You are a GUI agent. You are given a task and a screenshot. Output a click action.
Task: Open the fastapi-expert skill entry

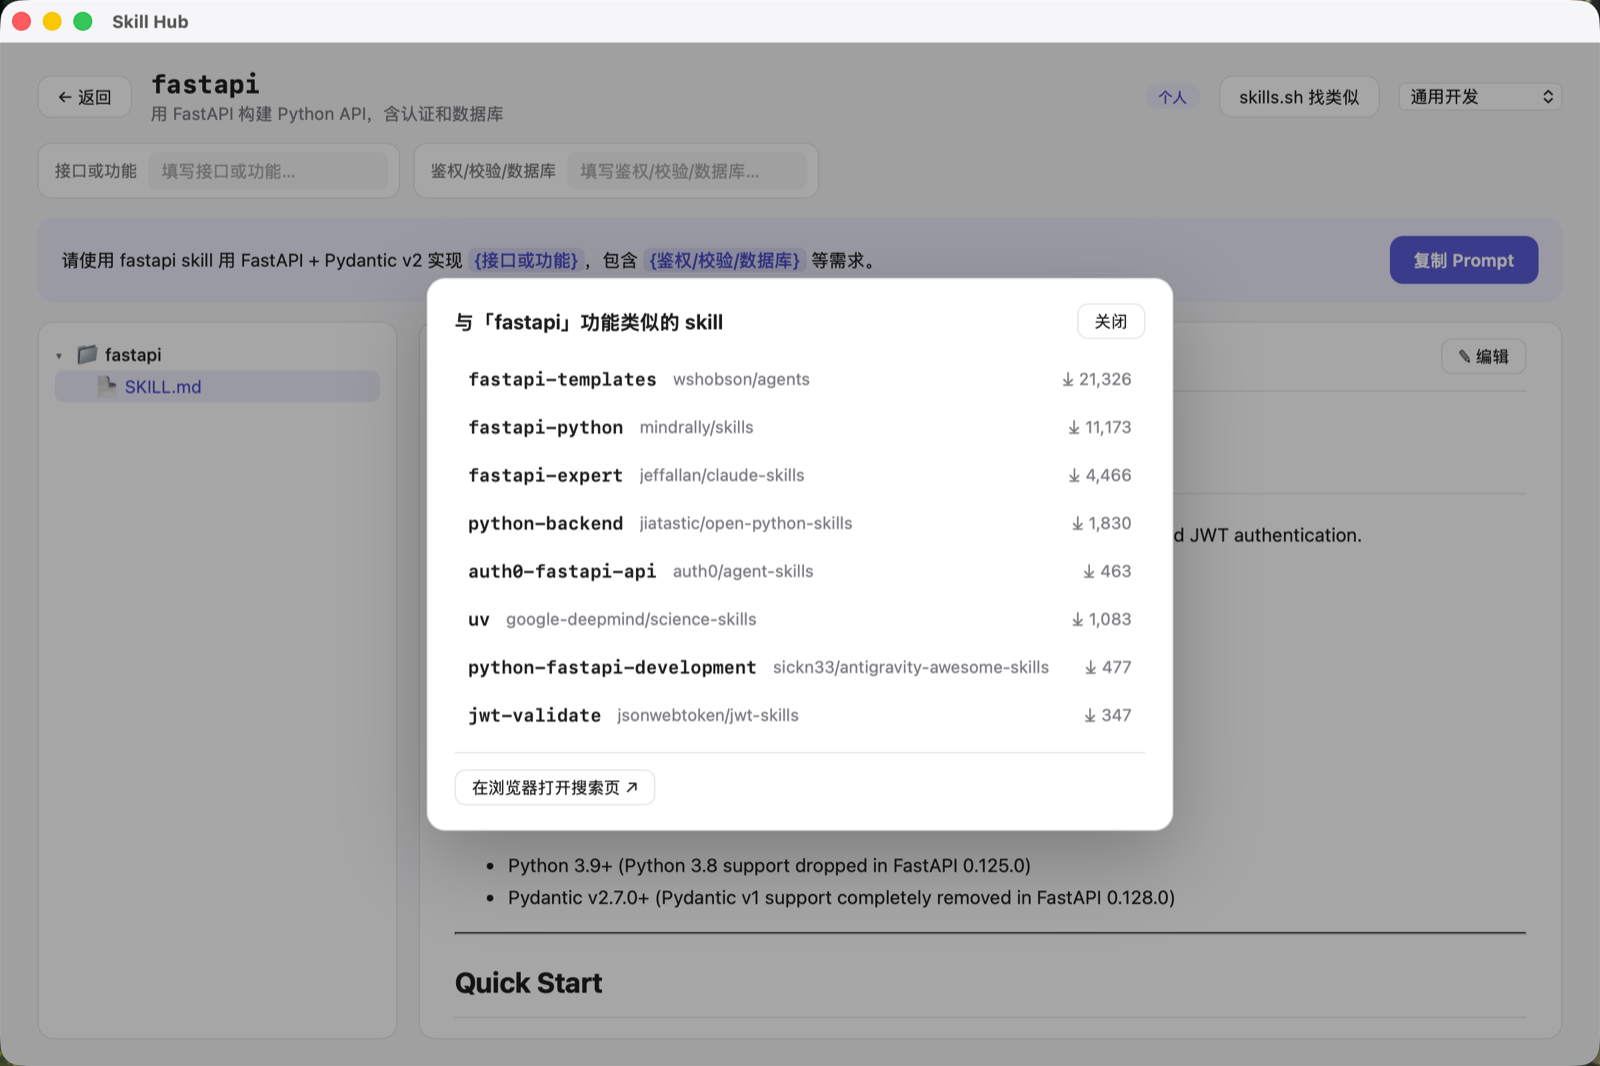[x=799, y=475]
